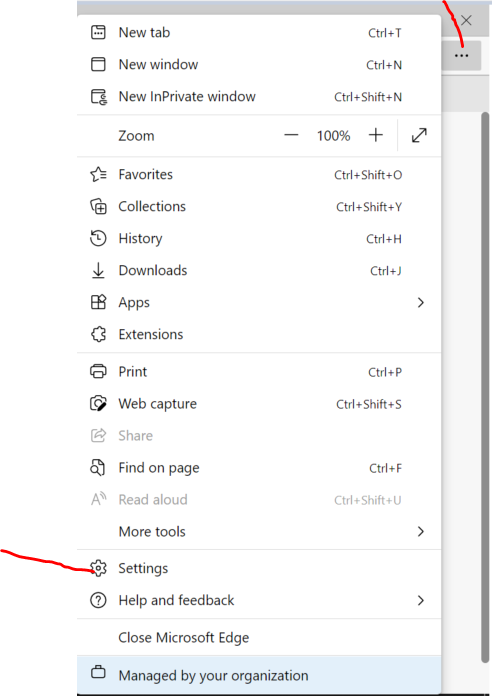Expand the Help and feedback submenu arrow
This screenshot has width=492, height=696.
[x=421, y=601]
